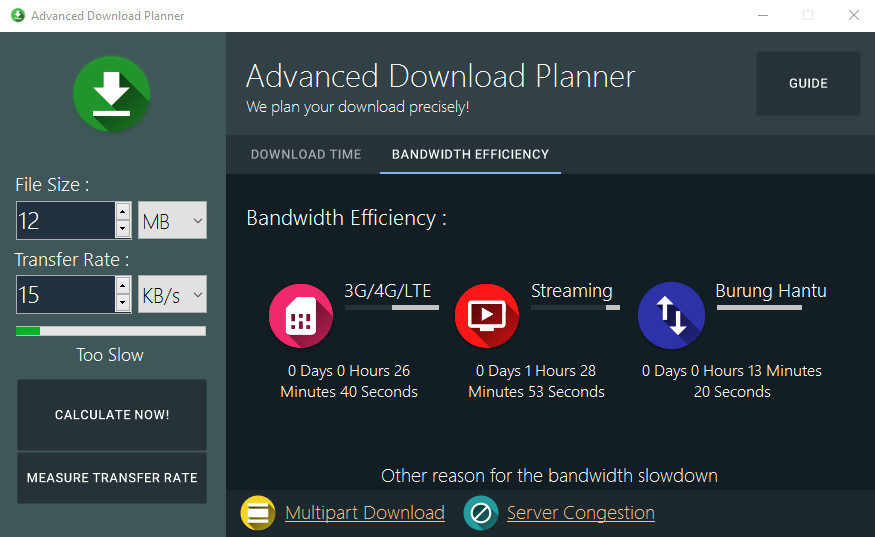
Task: Click the green download logo icon
Action: [111, 94]
